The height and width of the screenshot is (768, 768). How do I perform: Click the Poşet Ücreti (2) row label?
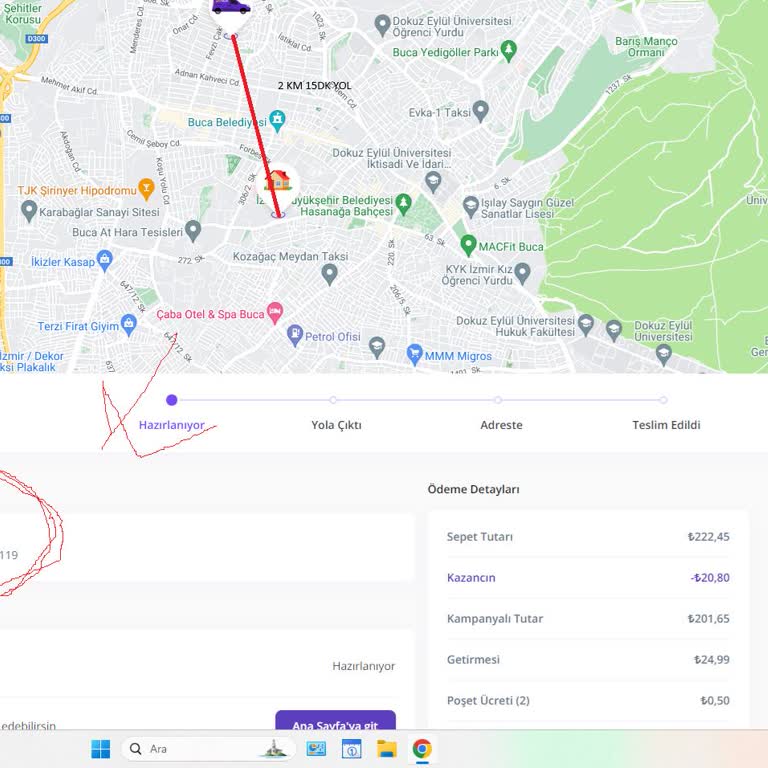point(488,700)
